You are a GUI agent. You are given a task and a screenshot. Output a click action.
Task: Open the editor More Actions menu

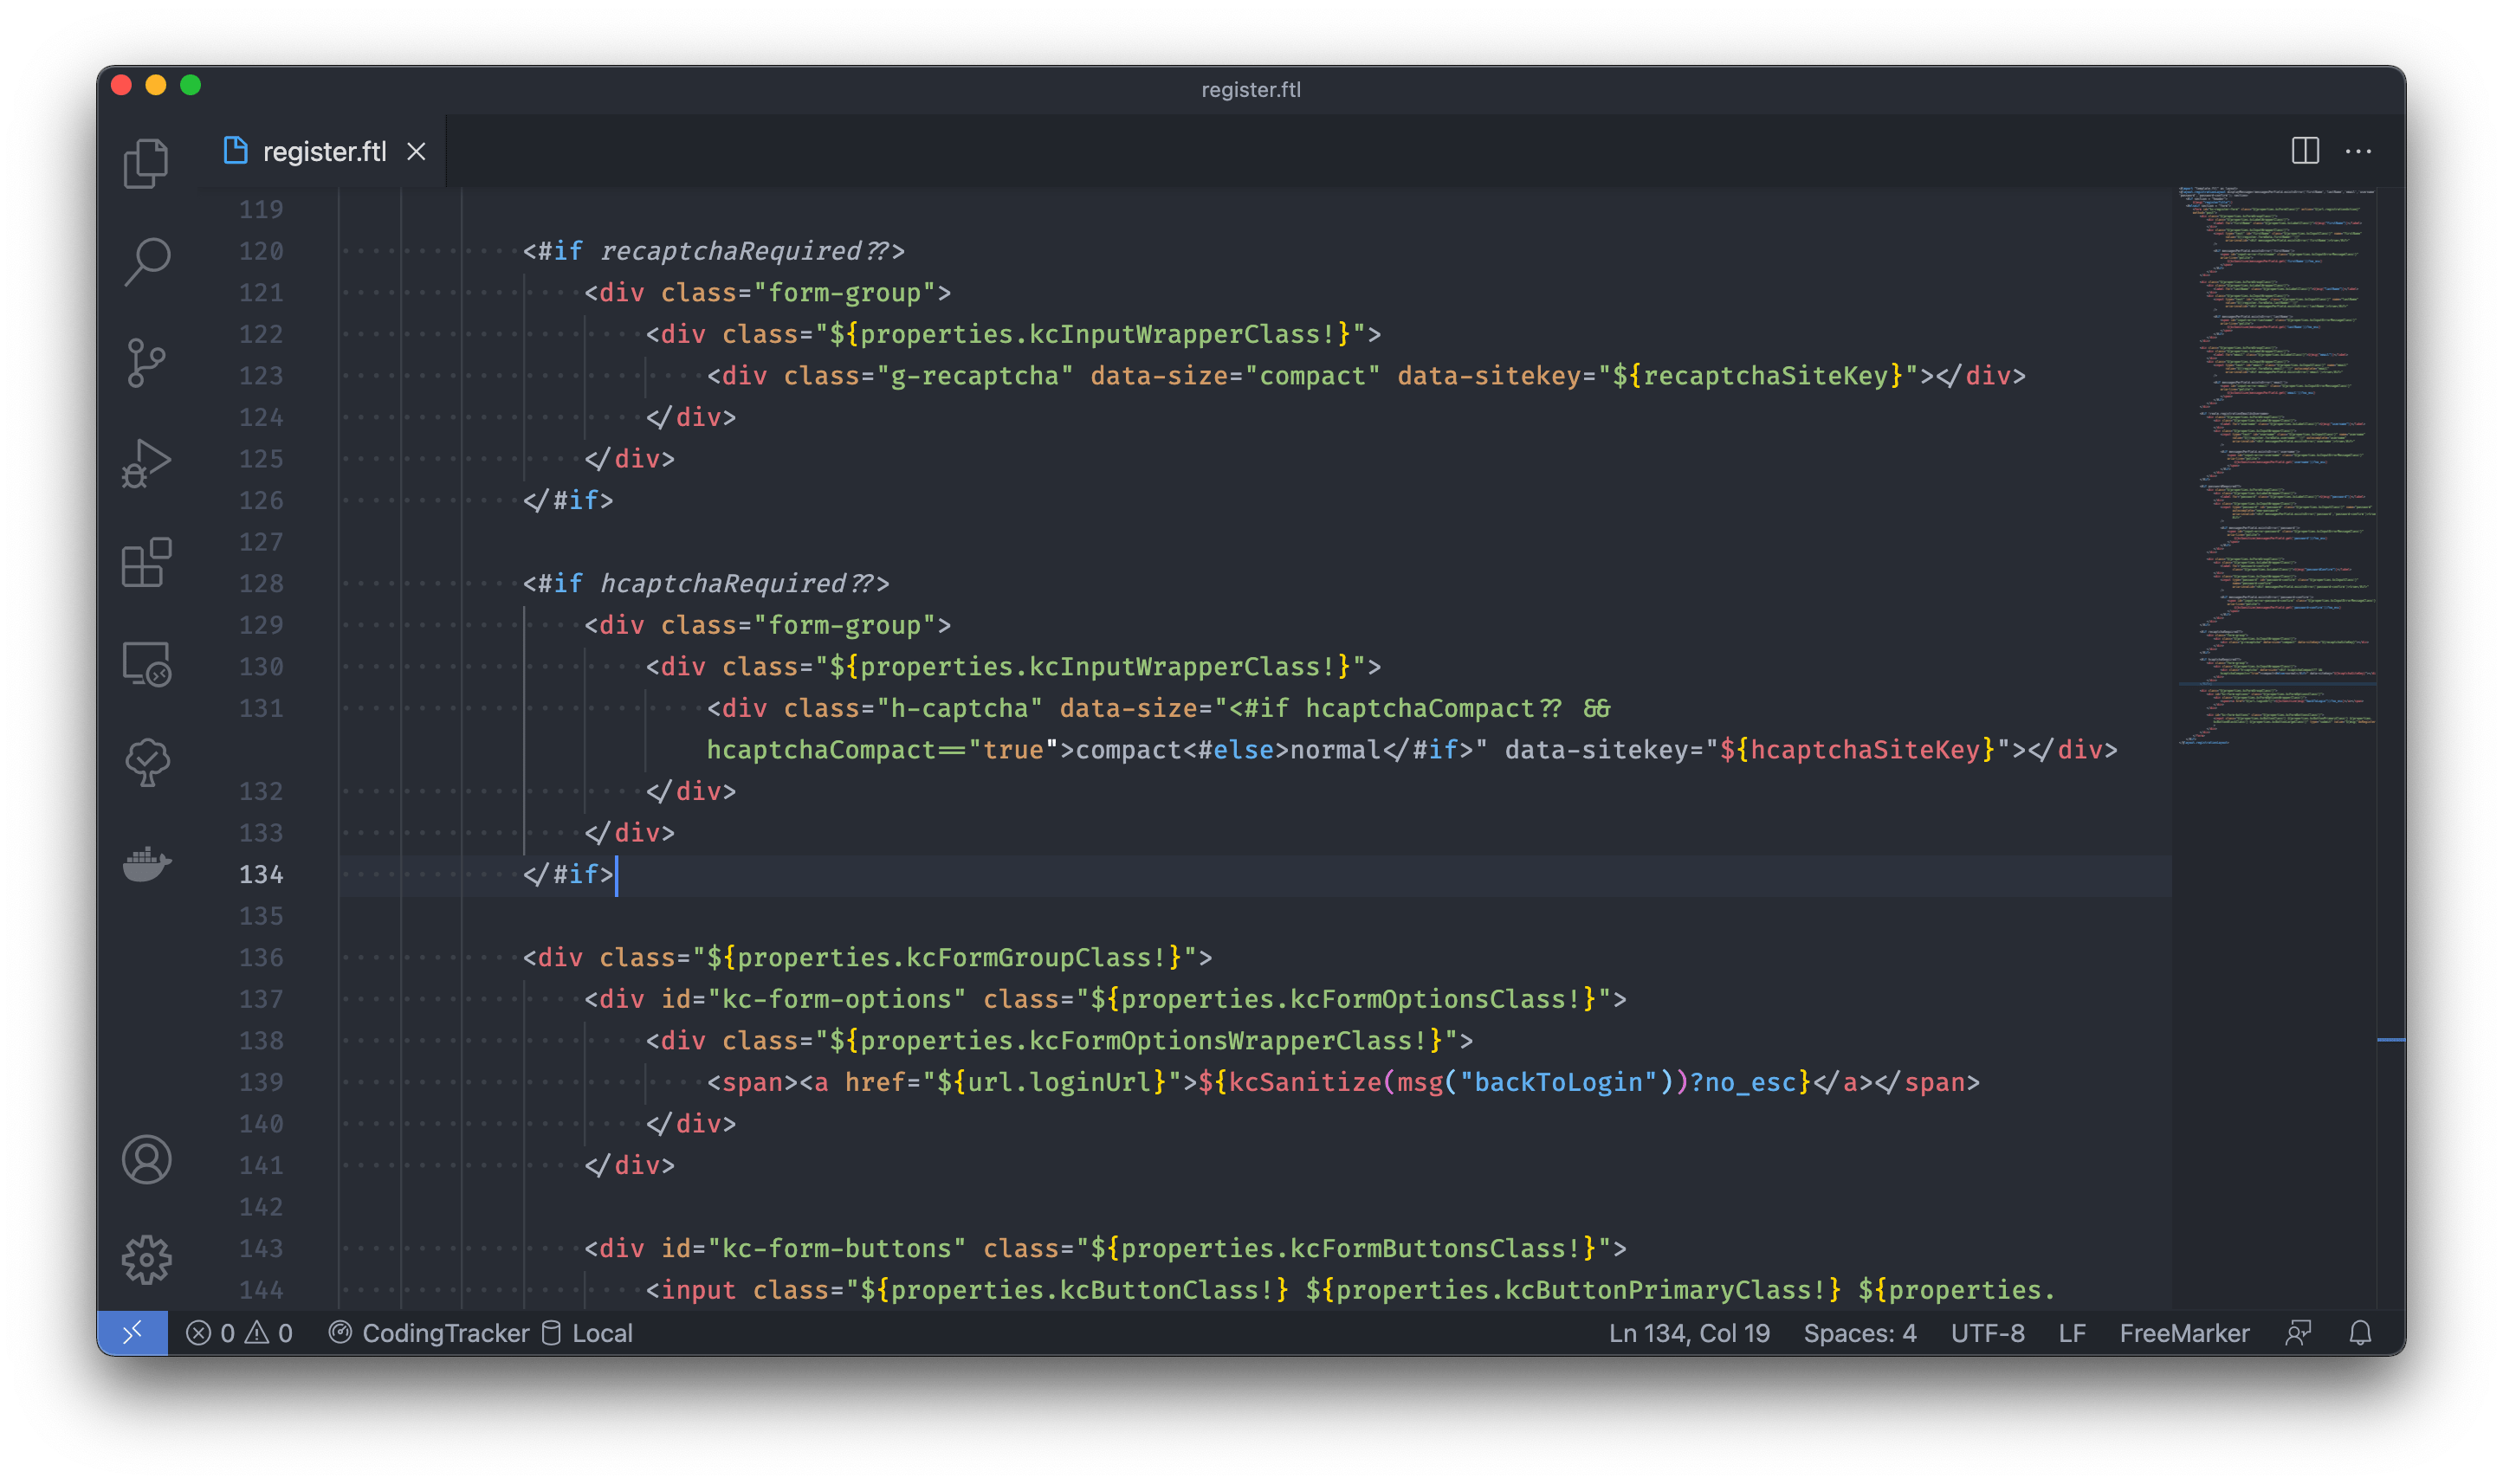(2358, 151)
